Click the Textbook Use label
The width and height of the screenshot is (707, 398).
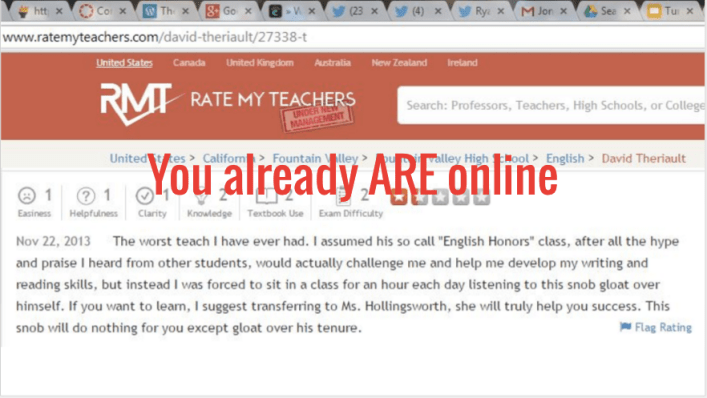tap(275, 213)
